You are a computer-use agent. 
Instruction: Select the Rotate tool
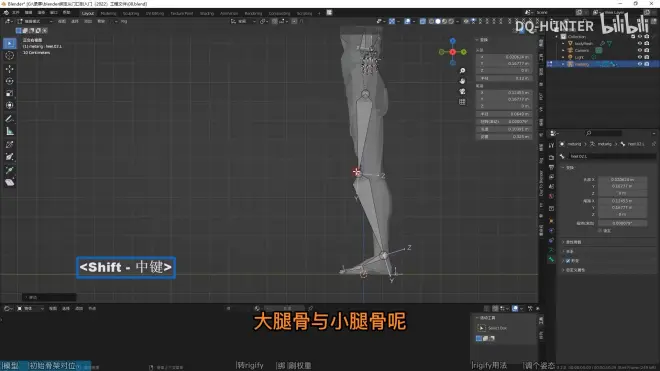click(10, 81)
